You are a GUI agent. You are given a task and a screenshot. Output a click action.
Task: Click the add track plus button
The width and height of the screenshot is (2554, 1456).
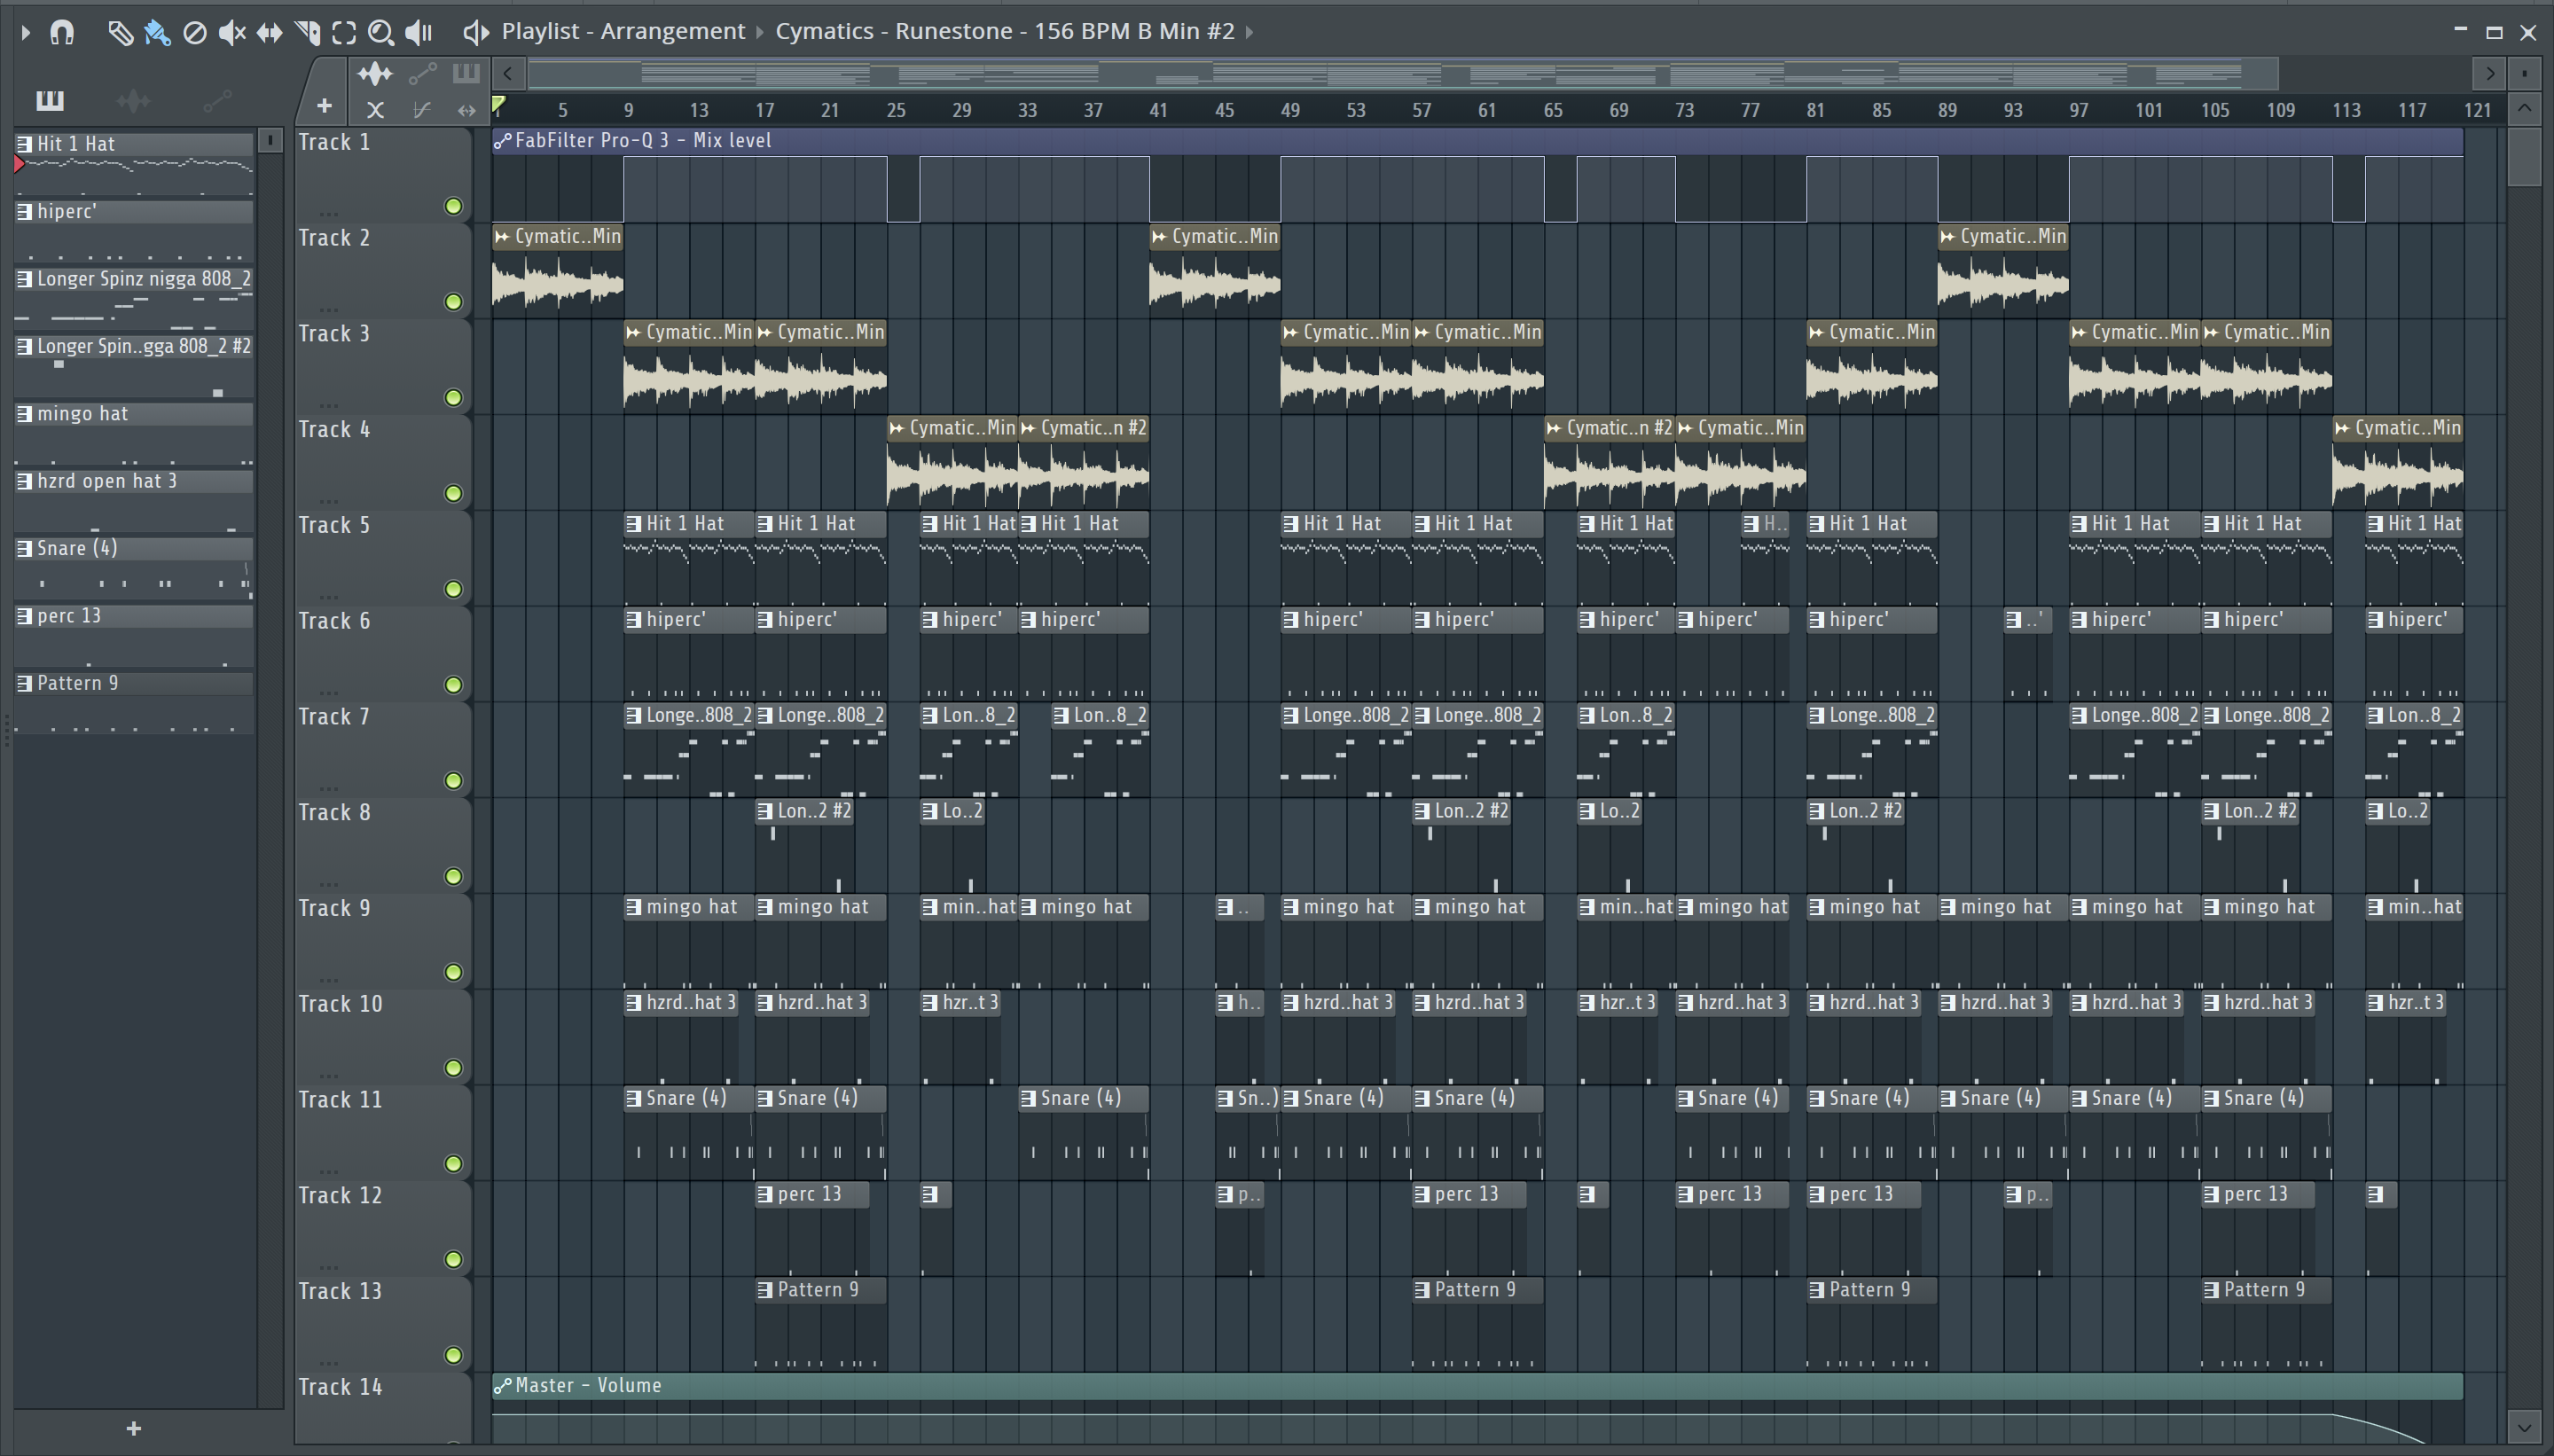pos(324,105)
